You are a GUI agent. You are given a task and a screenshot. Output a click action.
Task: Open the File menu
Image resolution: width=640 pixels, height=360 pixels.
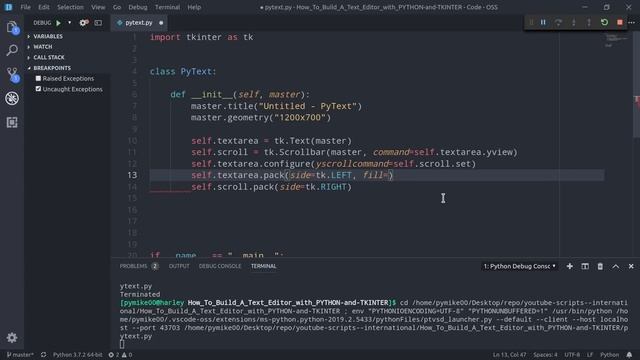[x=25, y=7]
